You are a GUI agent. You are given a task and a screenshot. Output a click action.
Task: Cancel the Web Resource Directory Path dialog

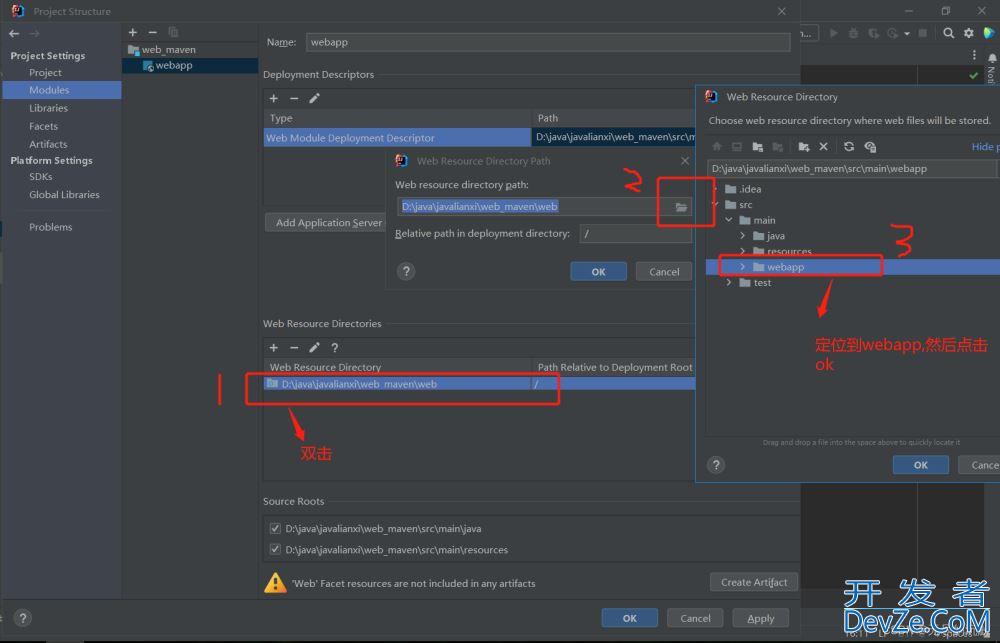click(664, 272)
